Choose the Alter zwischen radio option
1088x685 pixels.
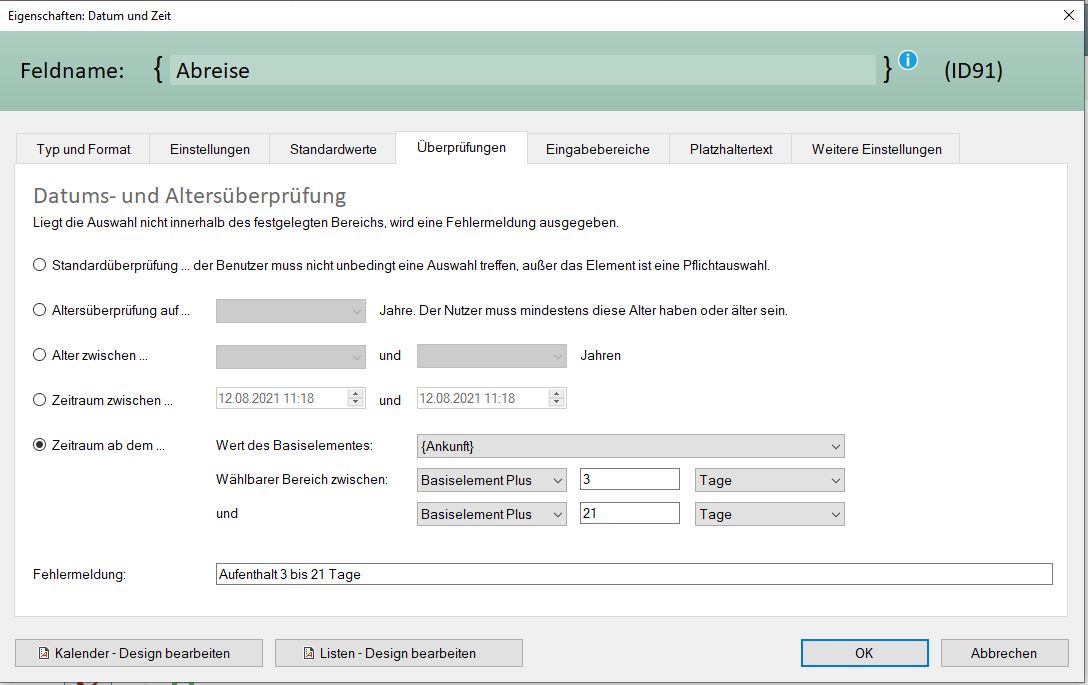pyautogui.click(x=40, y=355)
